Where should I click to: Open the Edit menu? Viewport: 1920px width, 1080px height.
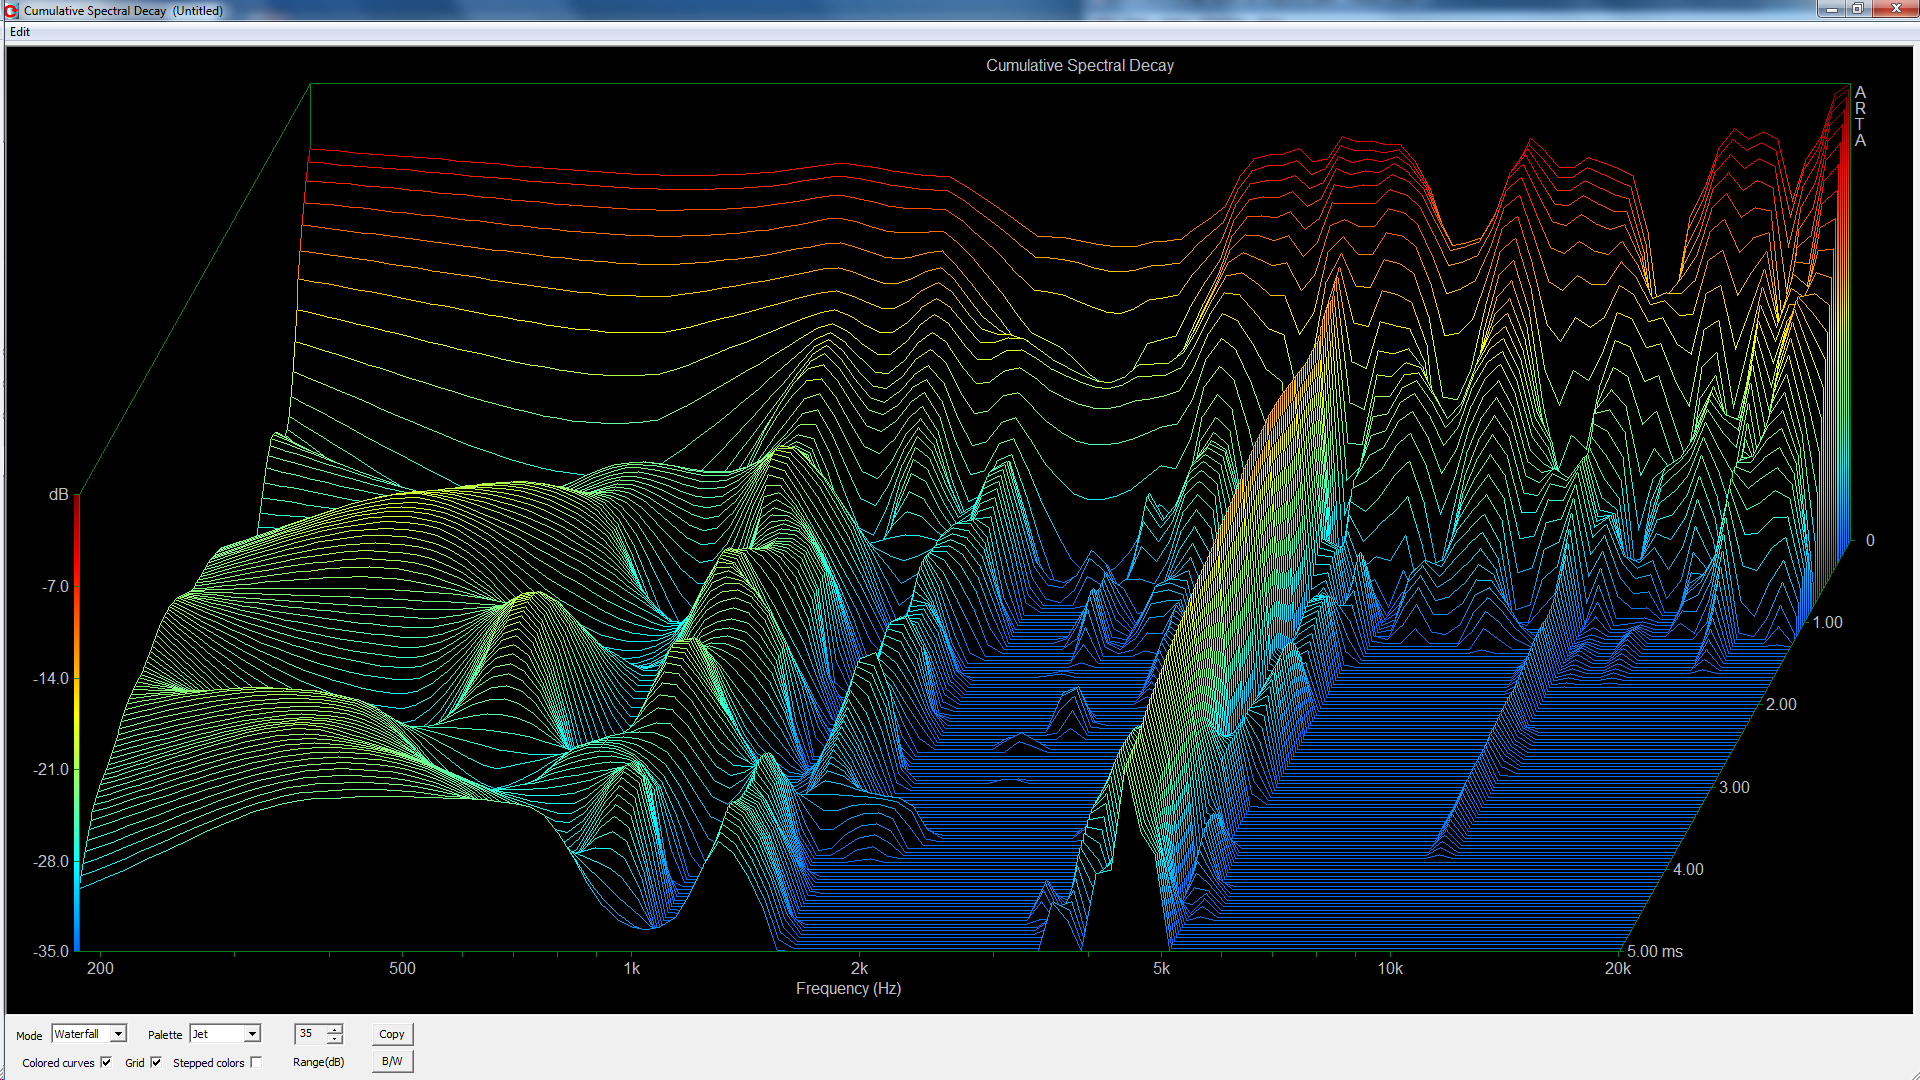(19, 32)
